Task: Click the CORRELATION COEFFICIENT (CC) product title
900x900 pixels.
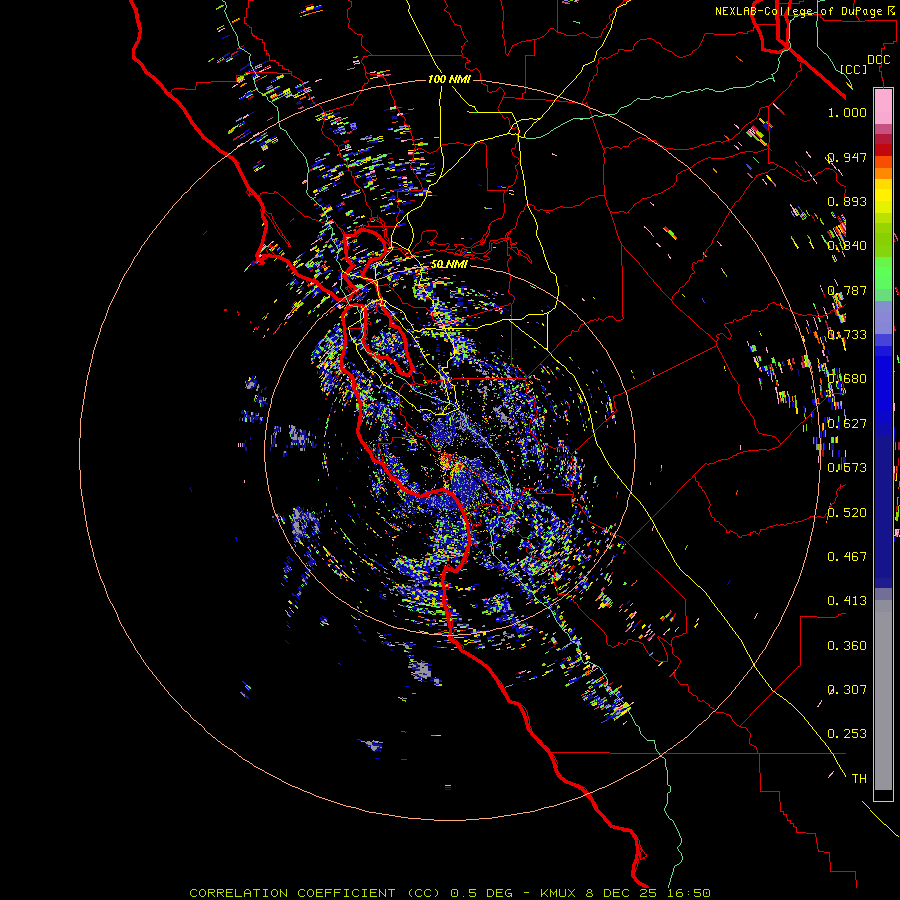Action: 315,893
